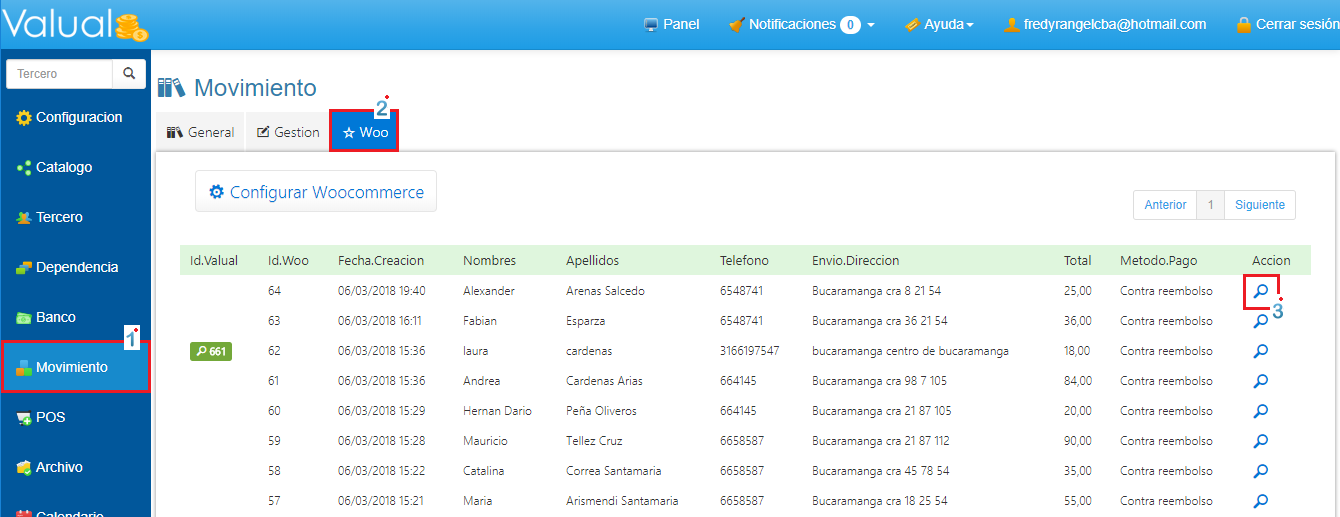
Task: Expand the Notificaciones dropdown
Action: pos(801,24)
